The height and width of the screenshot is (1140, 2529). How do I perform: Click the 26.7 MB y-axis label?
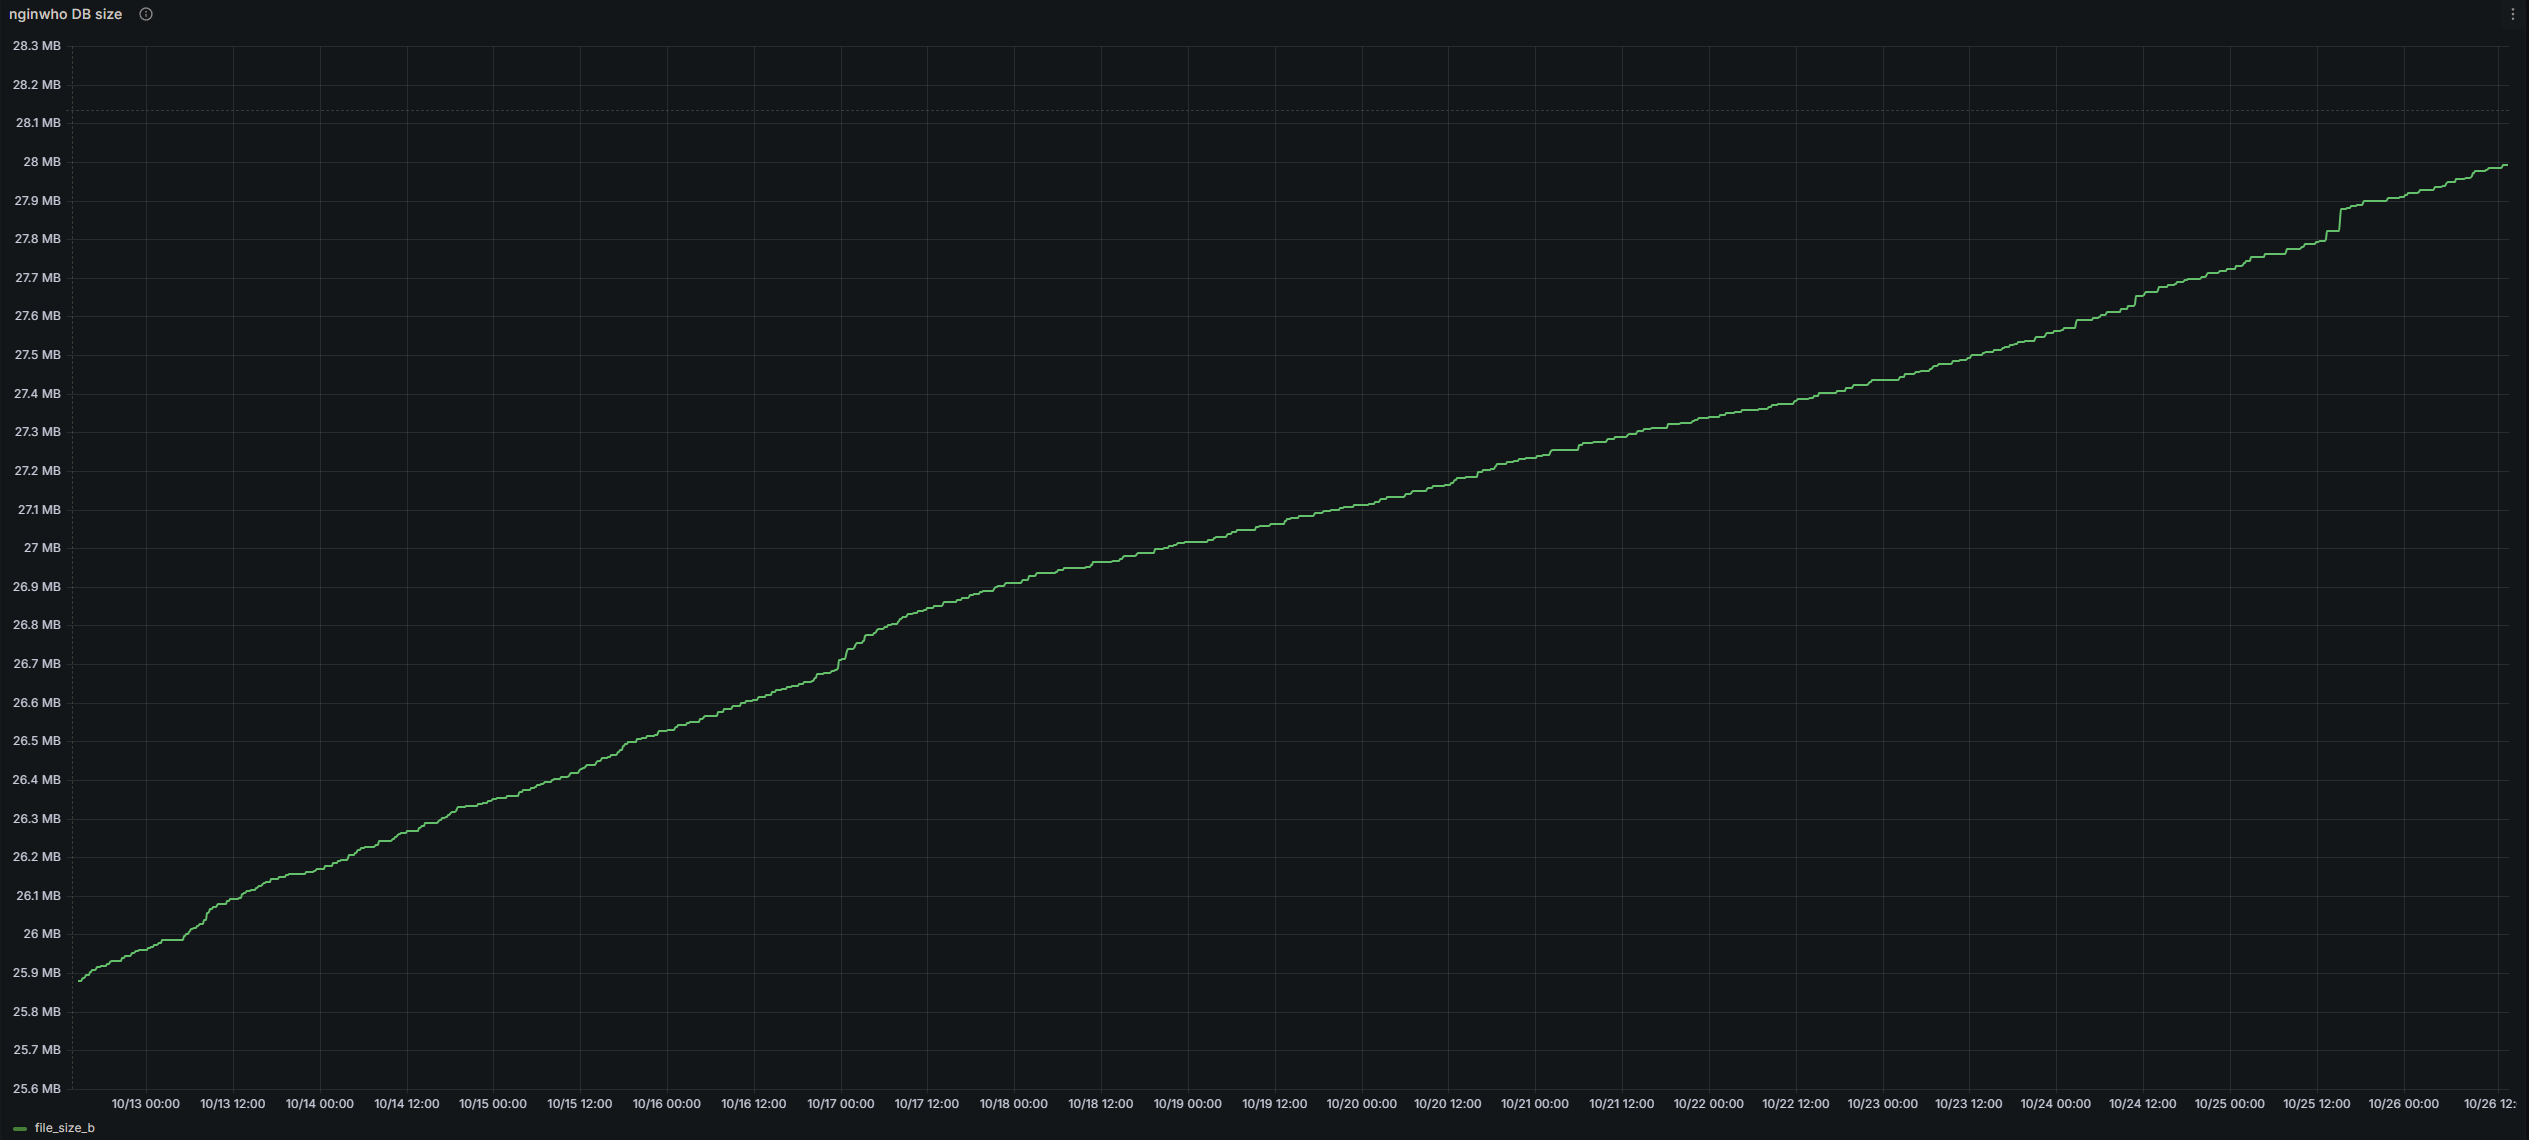(x=37, y=664)
